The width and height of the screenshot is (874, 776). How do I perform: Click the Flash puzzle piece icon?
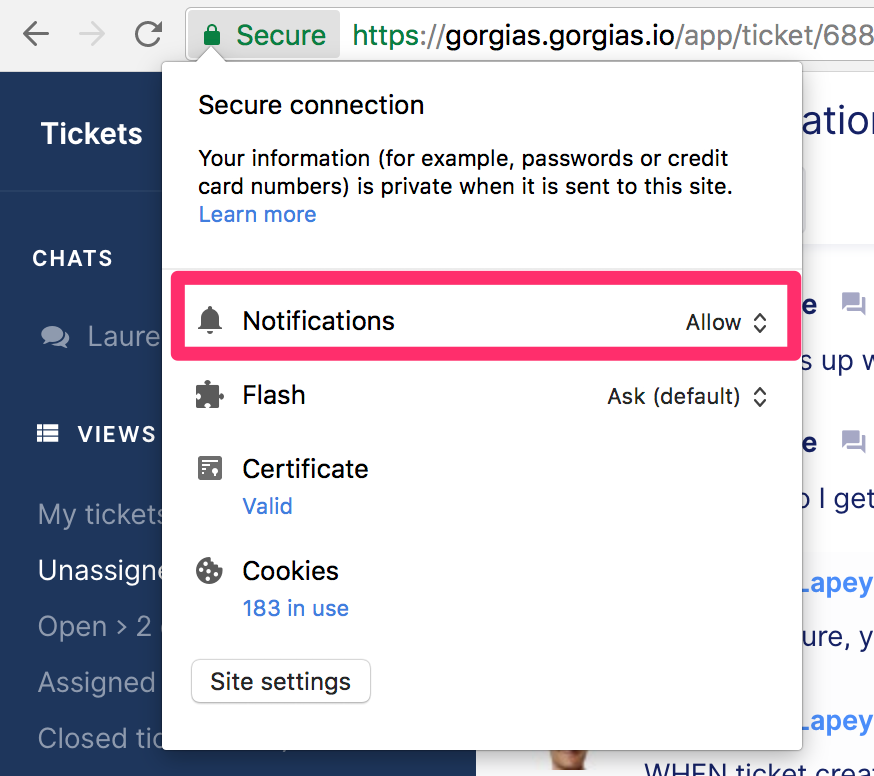[x=210, y=395]
